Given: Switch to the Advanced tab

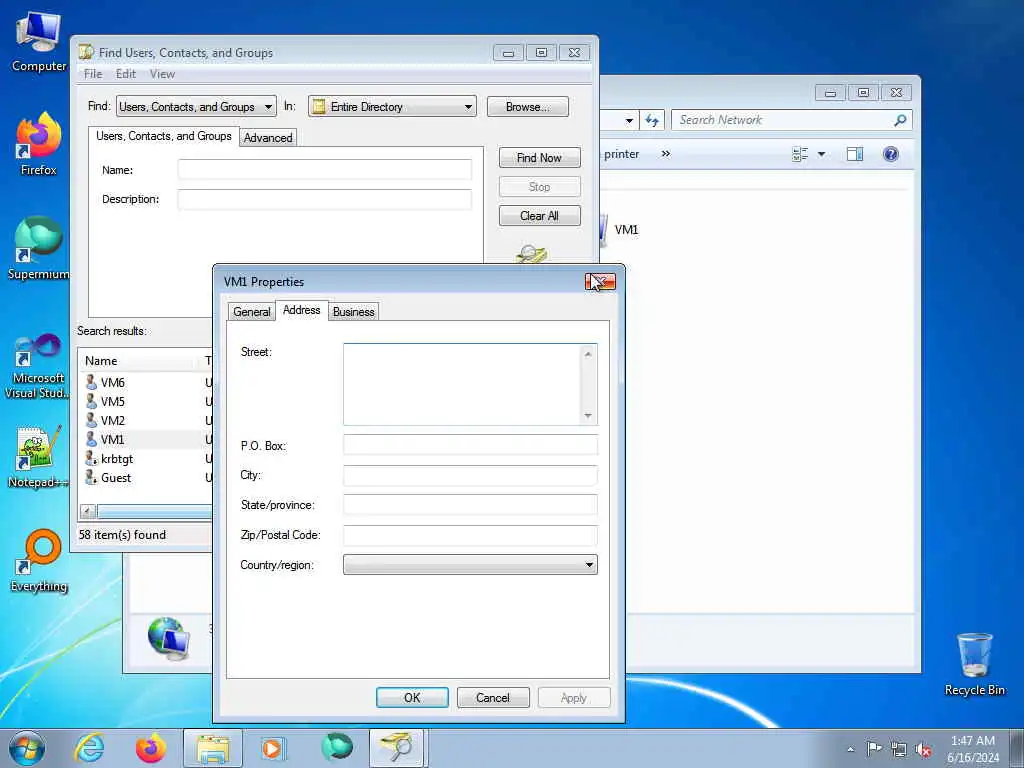Looking at the screenshot, I should click(268, 138).
